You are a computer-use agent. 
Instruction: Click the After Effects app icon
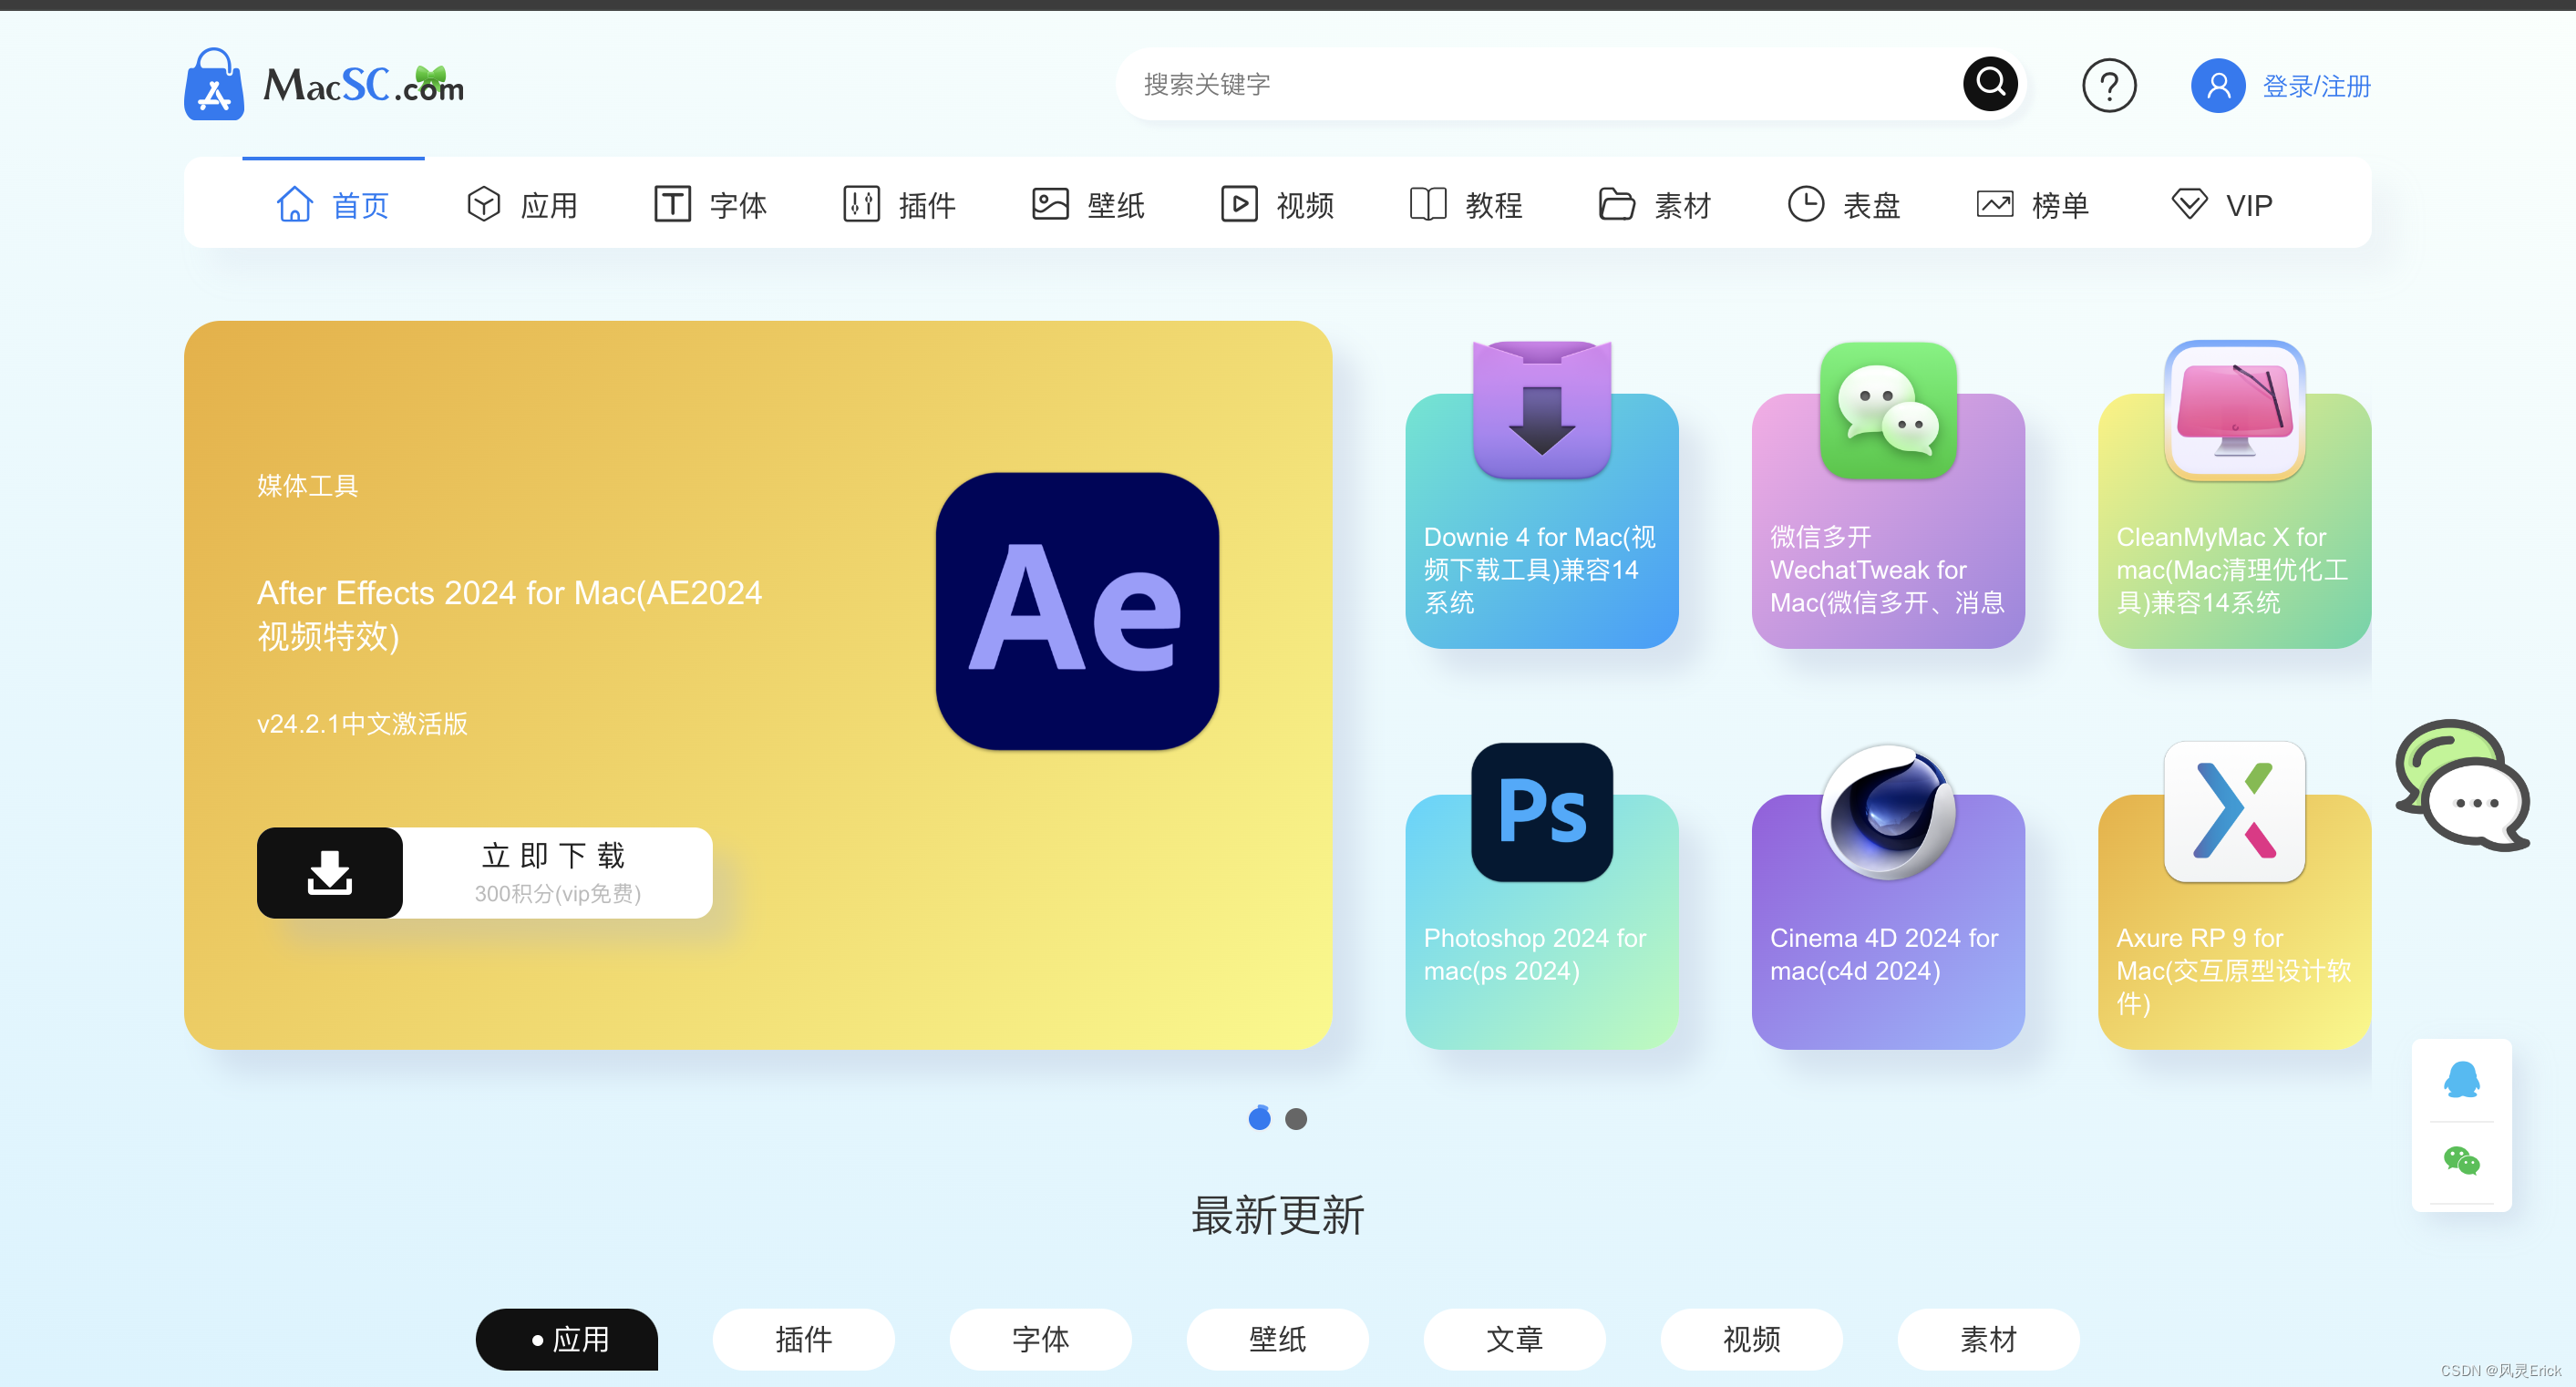[1076, 611]
